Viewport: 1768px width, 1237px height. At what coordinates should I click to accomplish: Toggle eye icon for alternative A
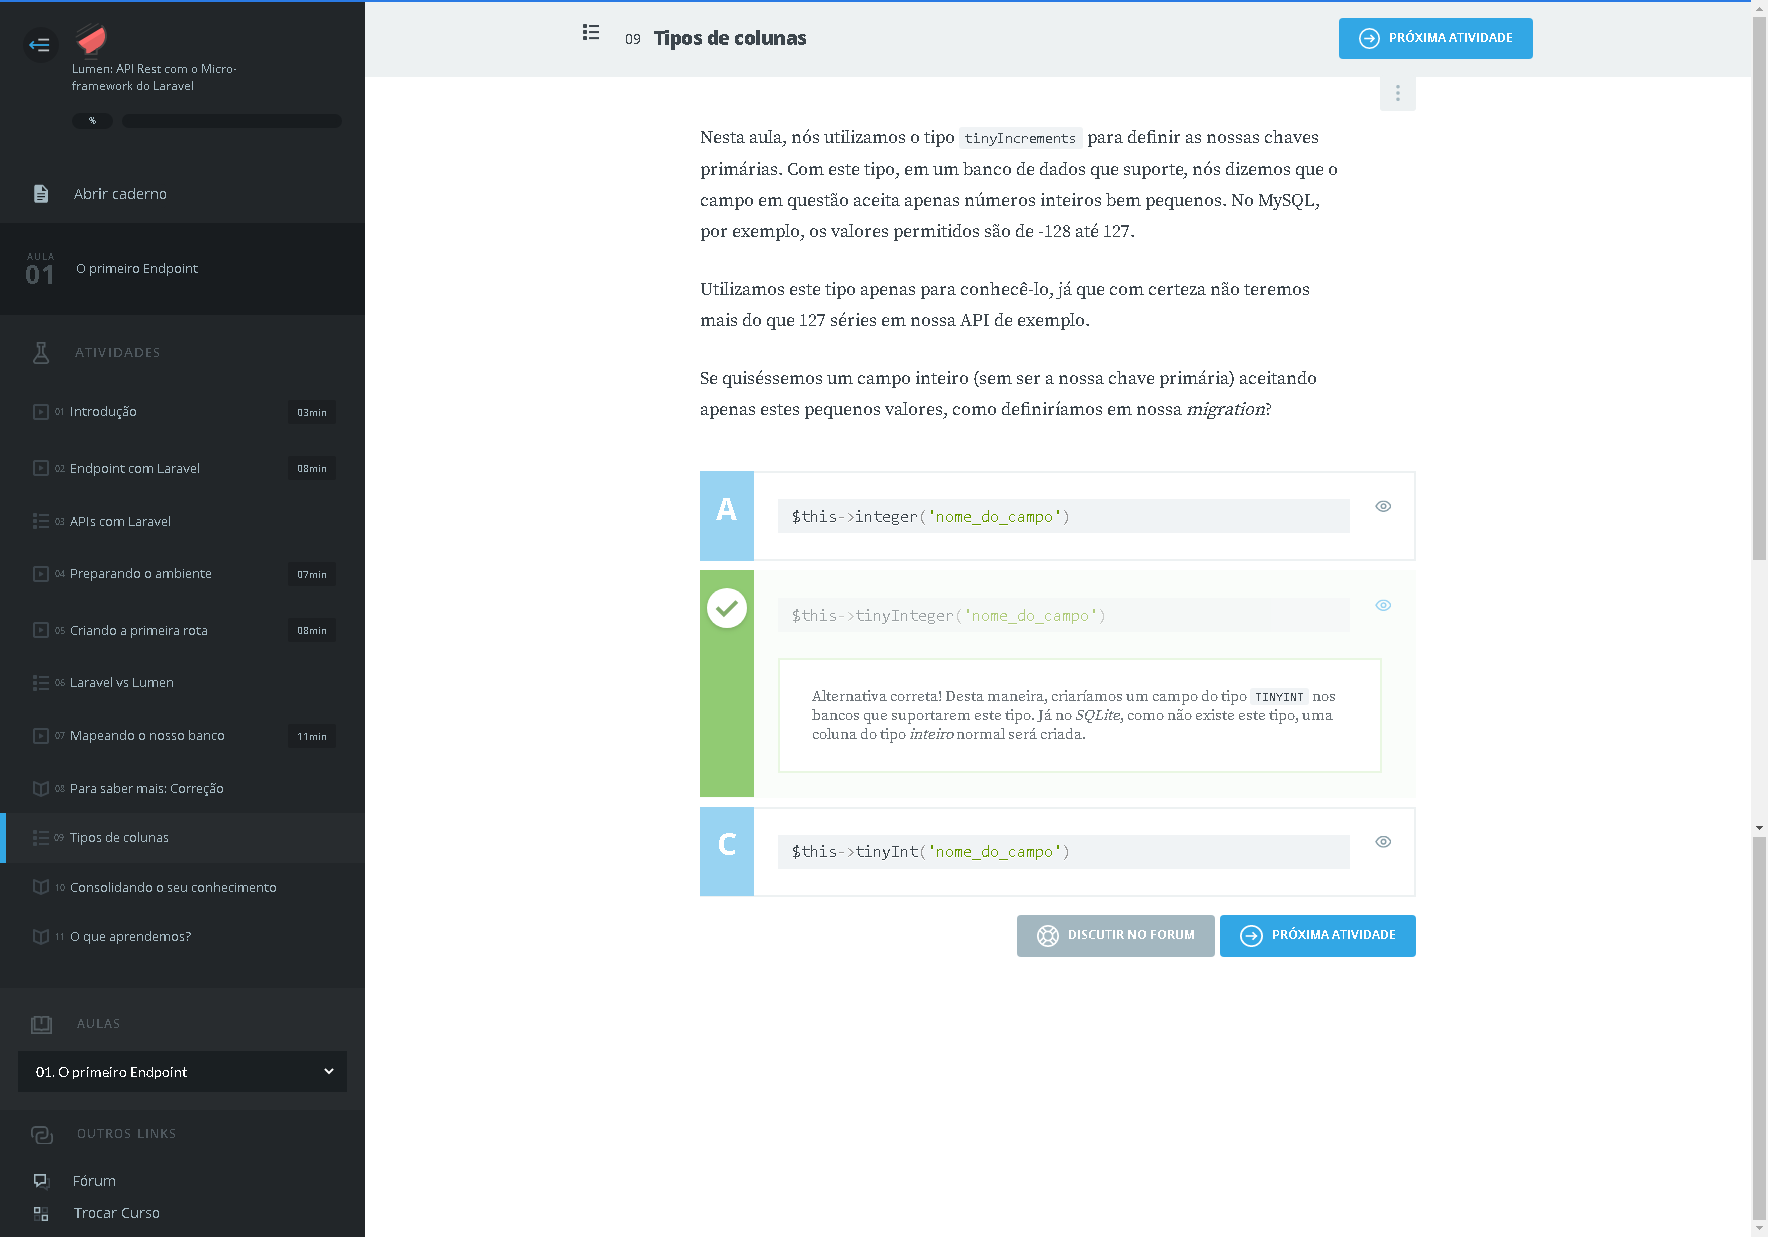1383,506
